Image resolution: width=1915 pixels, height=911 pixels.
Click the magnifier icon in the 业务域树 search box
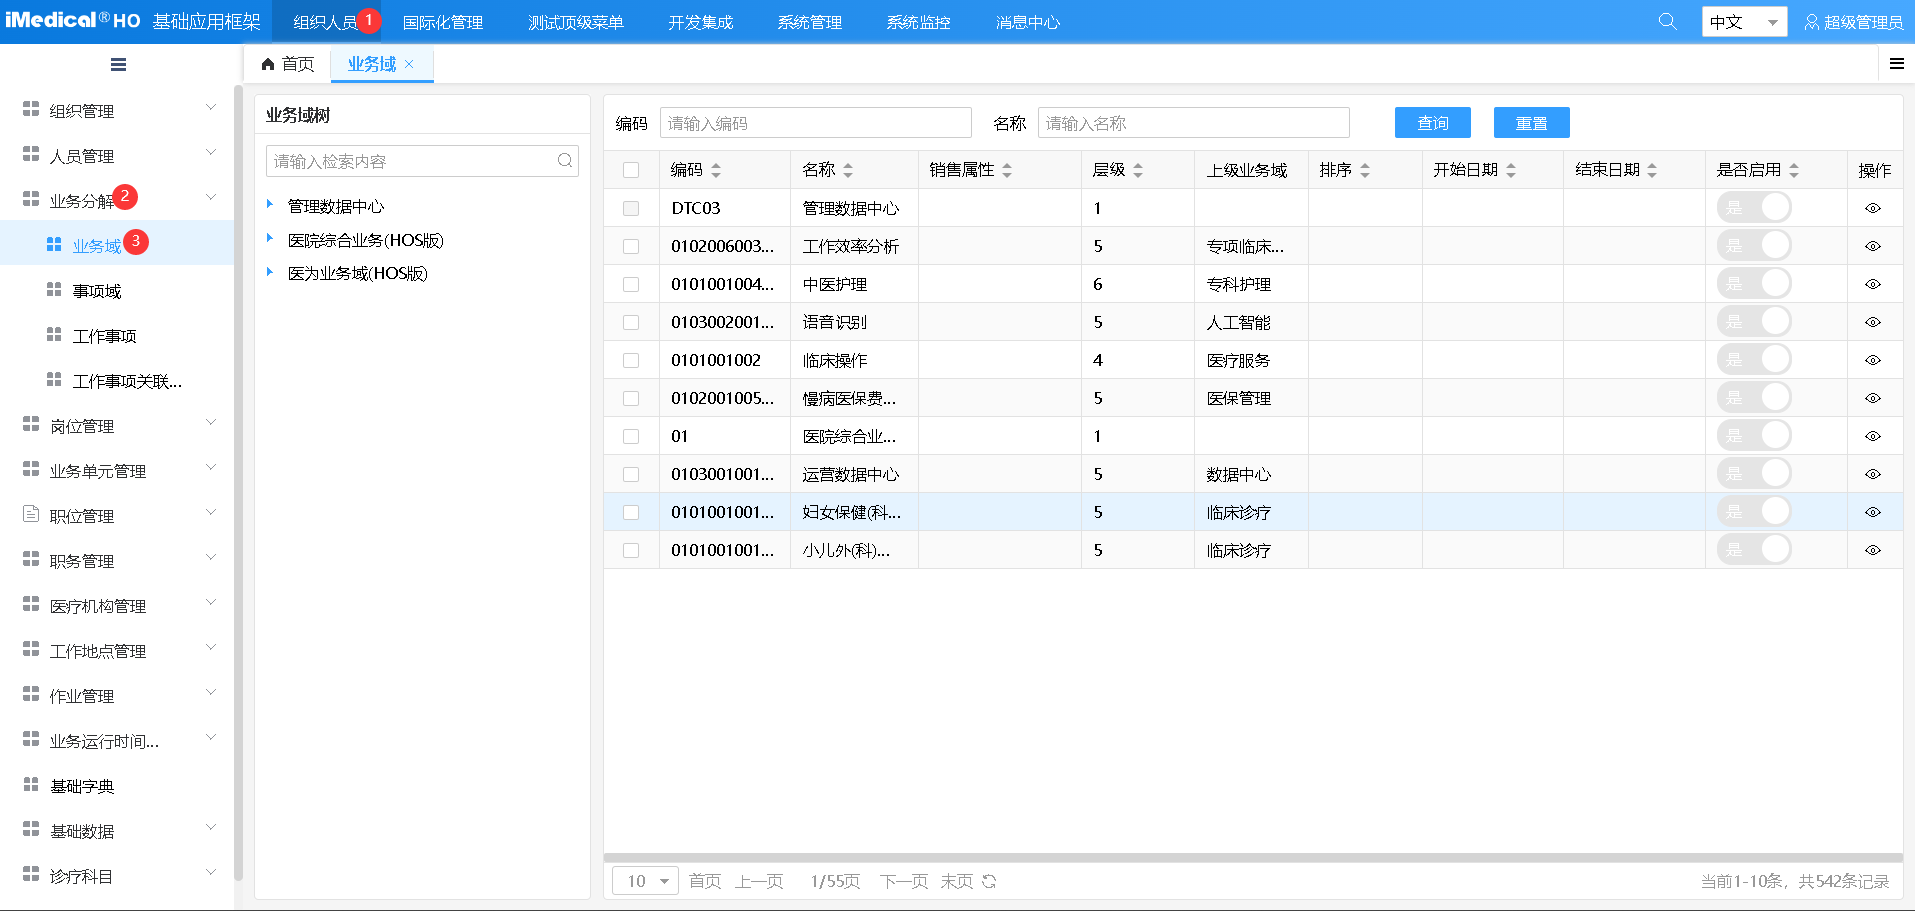coord(565,160)
